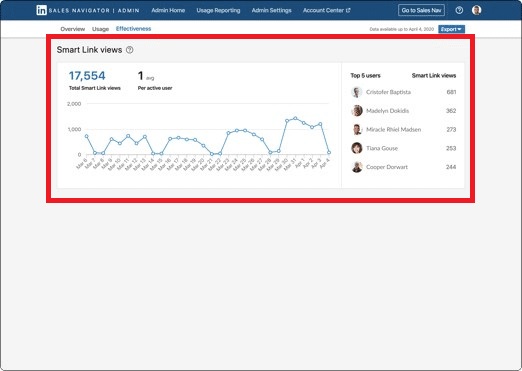Open Madelyn Dokidis's name link
522x371 pixels.
[x=387, y=111]
